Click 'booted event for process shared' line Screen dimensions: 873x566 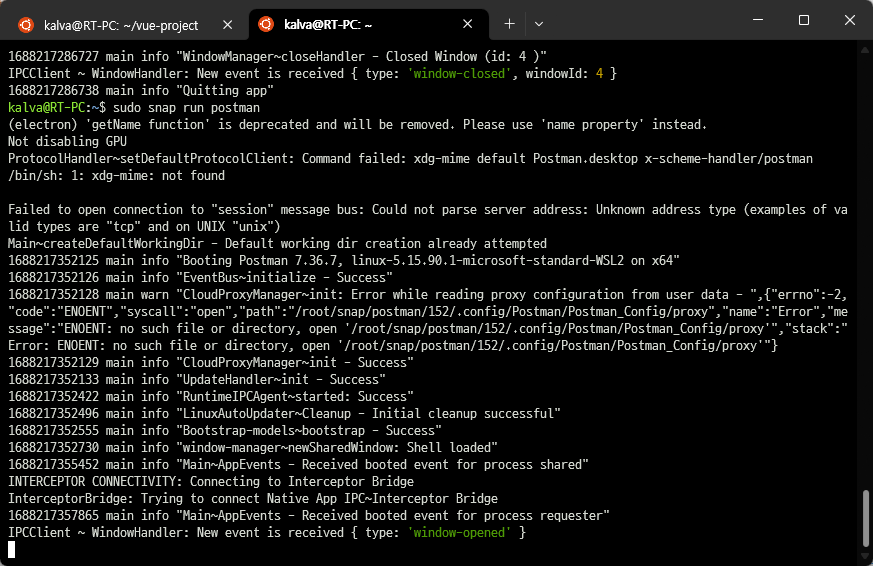[298, 465]
